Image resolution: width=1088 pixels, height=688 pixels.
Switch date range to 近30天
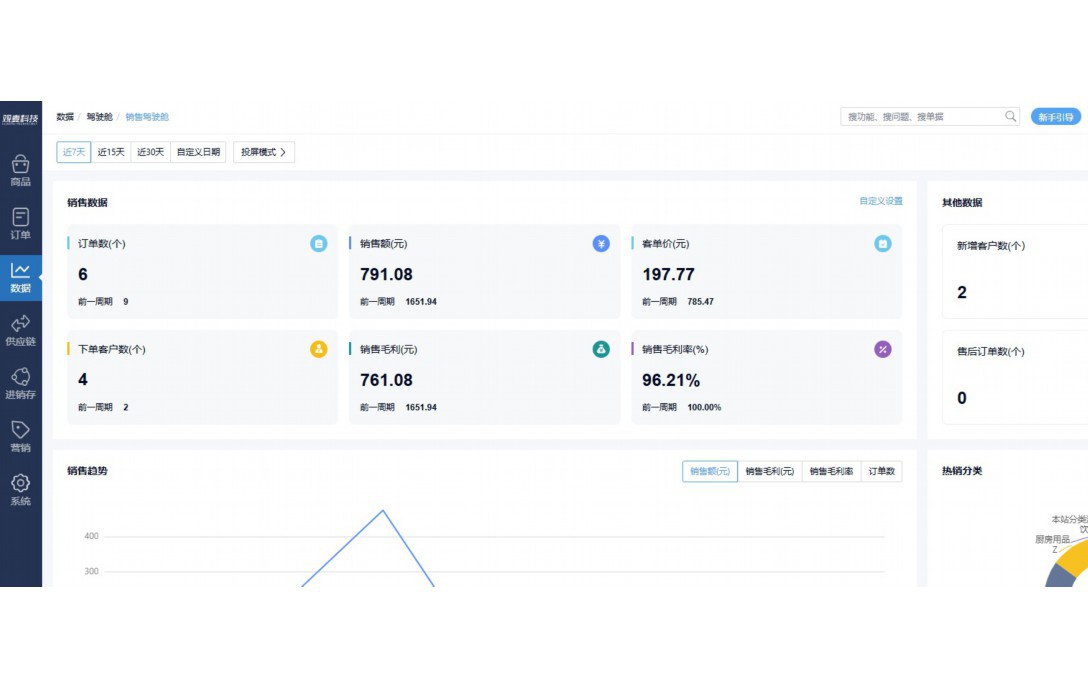150,152
